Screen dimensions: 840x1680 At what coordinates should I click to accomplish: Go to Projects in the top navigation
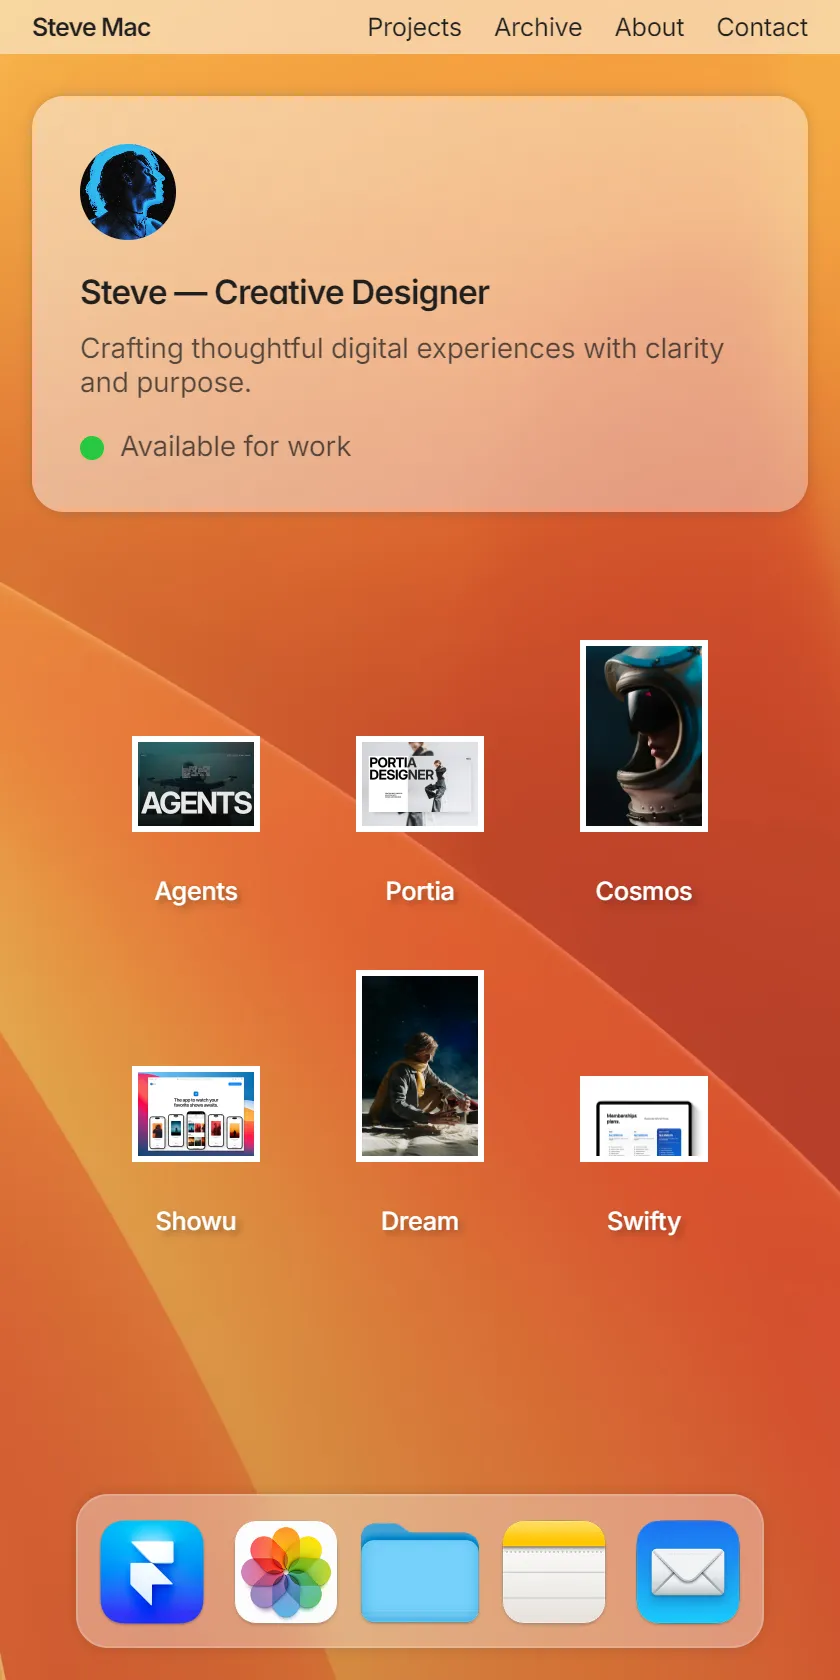pos(414,27)
